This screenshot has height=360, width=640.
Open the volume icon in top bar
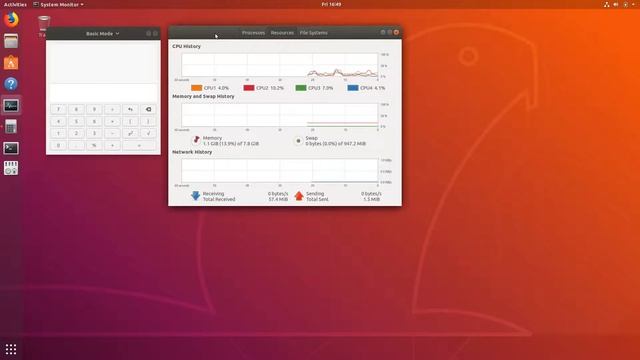(x=616, y=4)
